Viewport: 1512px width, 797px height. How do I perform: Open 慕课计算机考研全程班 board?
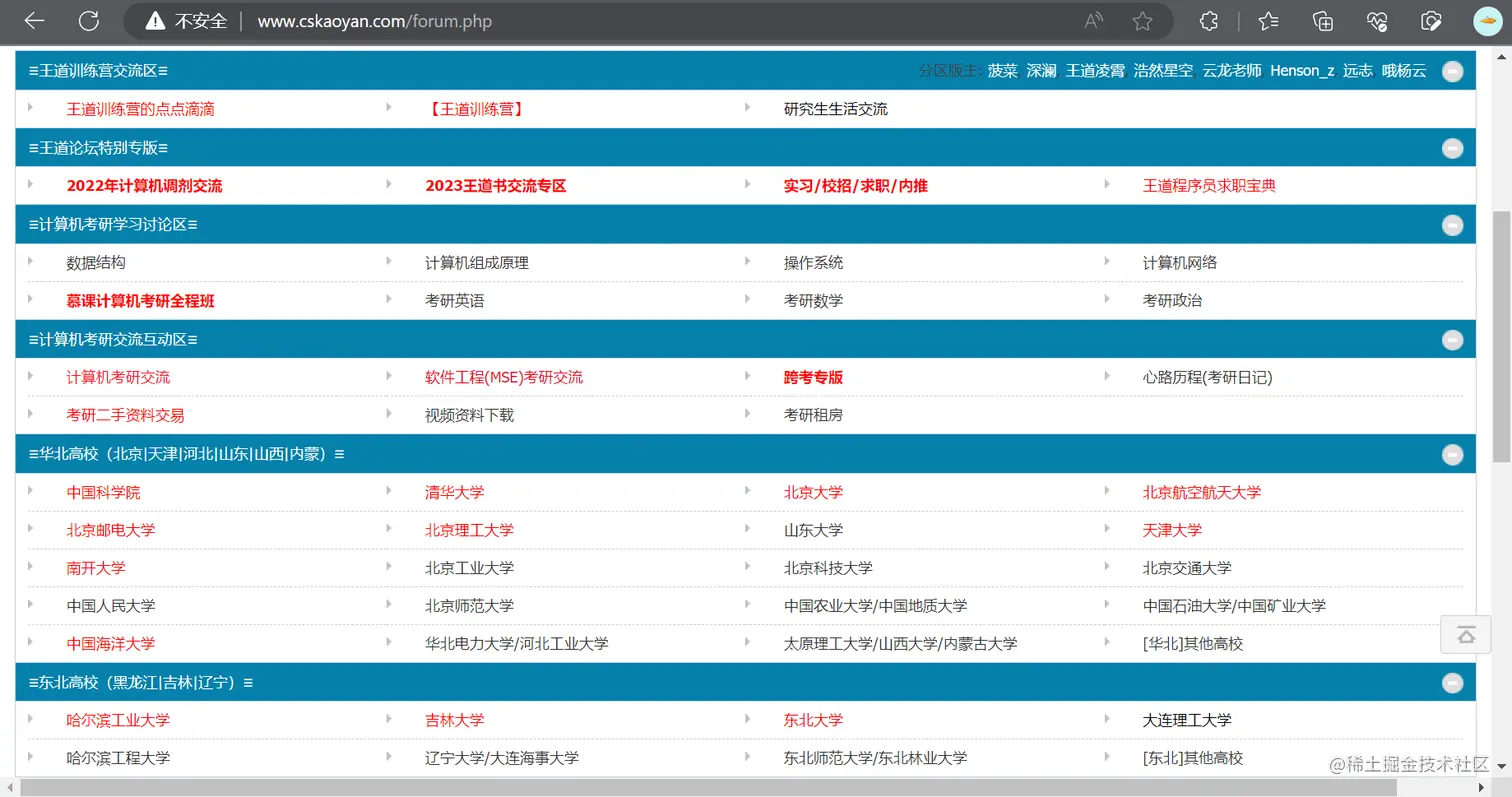pyautogui.click(x=140, y=301)
